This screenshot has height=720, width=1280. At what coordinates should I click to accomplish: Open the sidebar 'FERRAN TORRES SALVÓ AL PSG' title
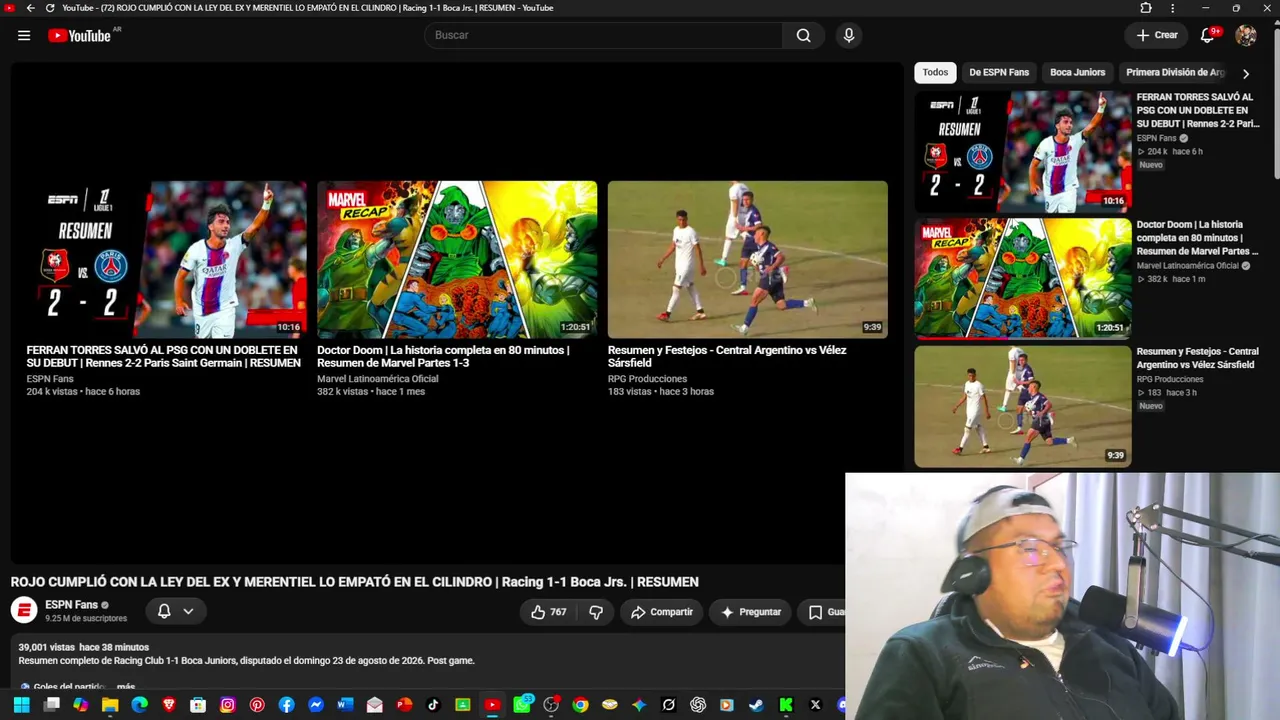(x=1198, y=110)
